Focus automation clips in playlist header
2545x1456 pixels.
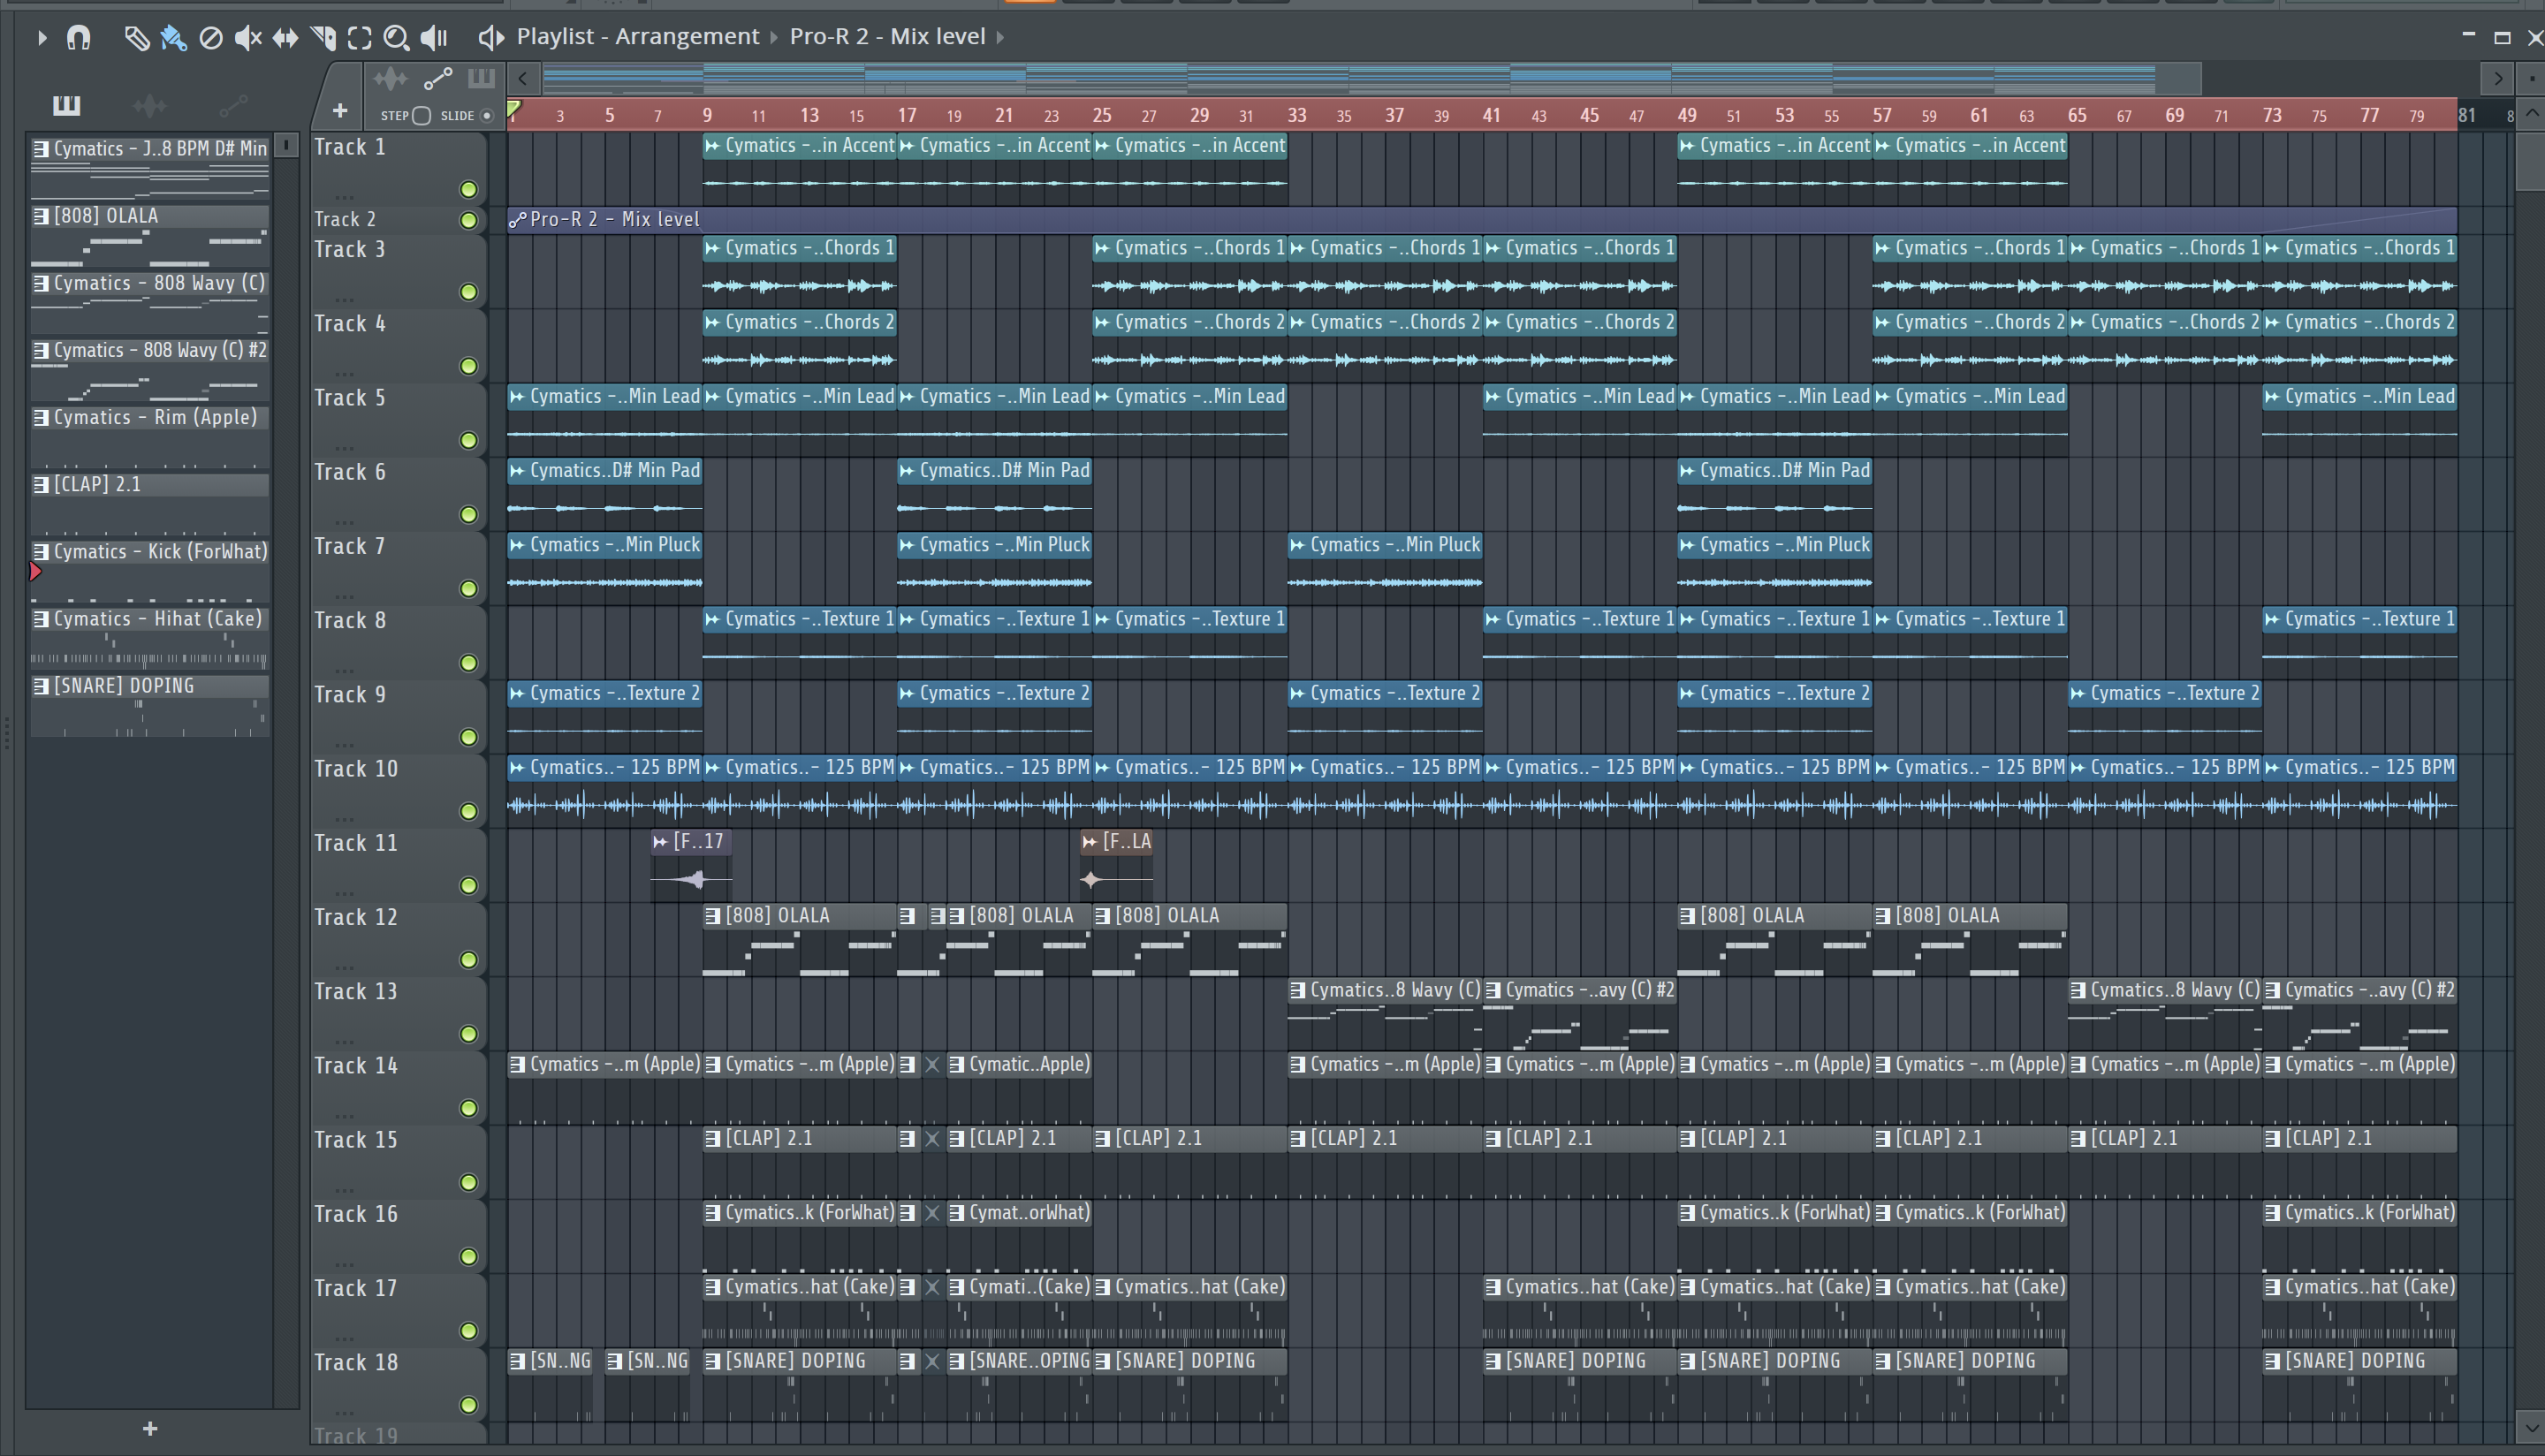(438, 78)
